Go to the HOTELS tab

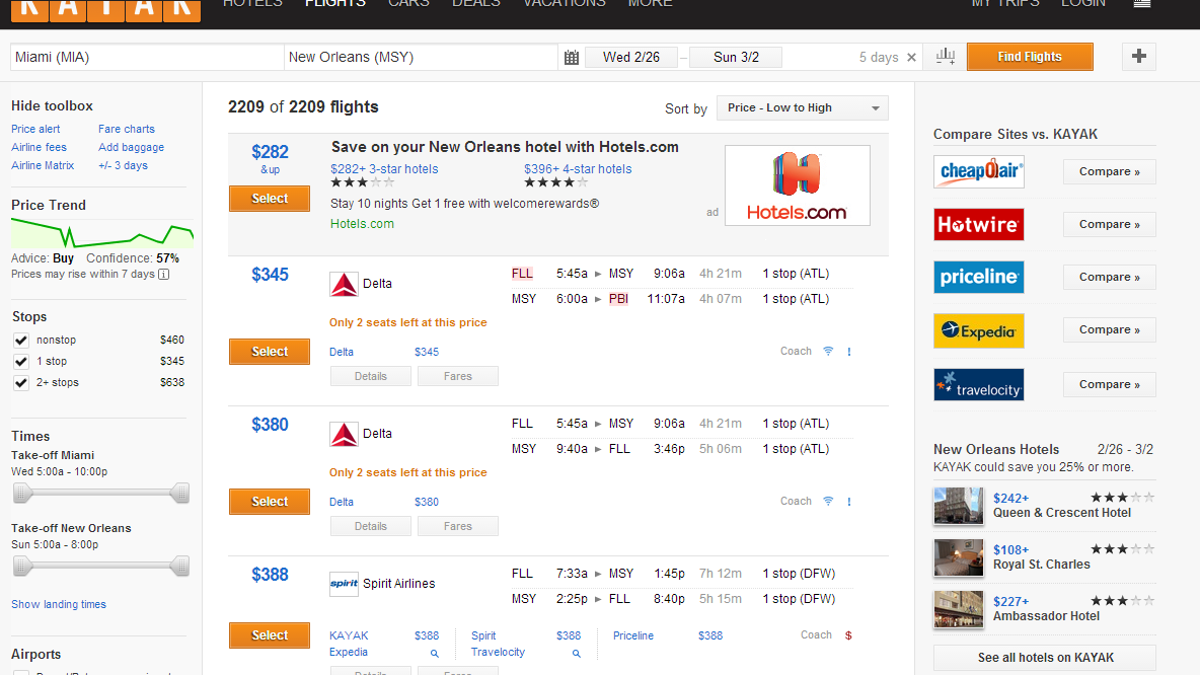pyautogui.click(x=253, y=4)
